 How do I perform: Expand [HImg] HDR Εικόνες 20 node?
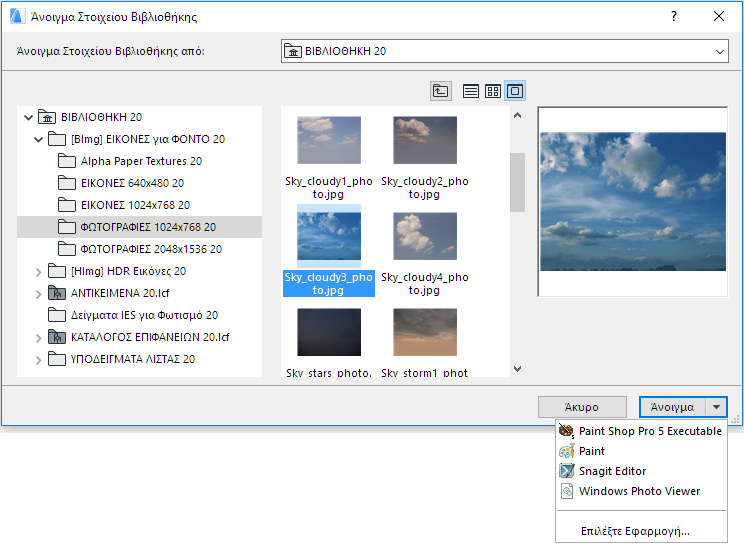coord(38,272)
